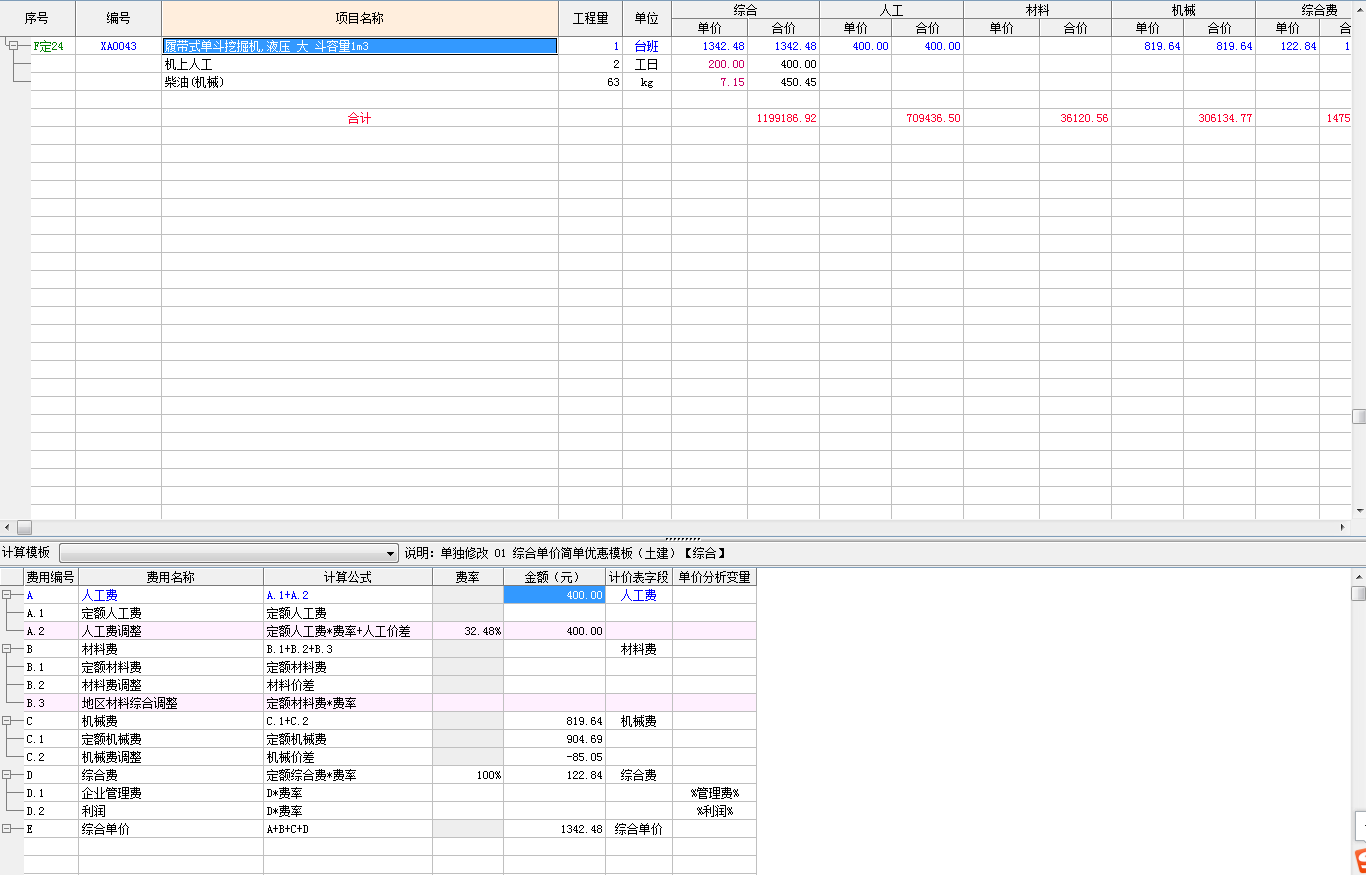Viewport: 1366px width, 875px height.
Task: Select fee row B.1 定额材料费
Action: [390, 667]
